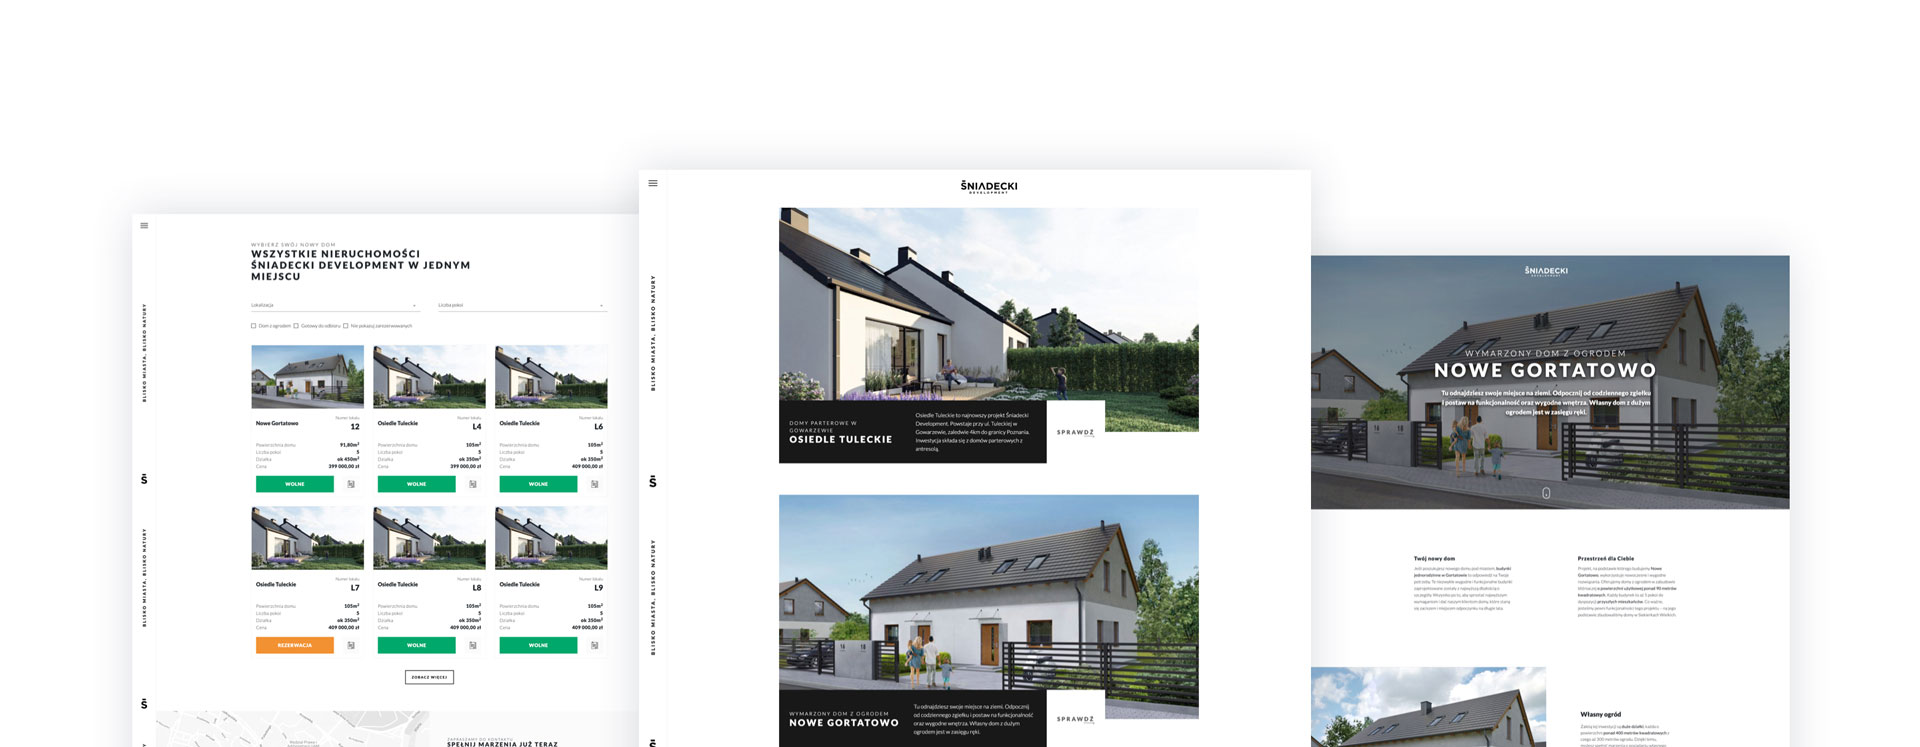Click Š sidebar logo beside the map

click(x=144, y=704)
